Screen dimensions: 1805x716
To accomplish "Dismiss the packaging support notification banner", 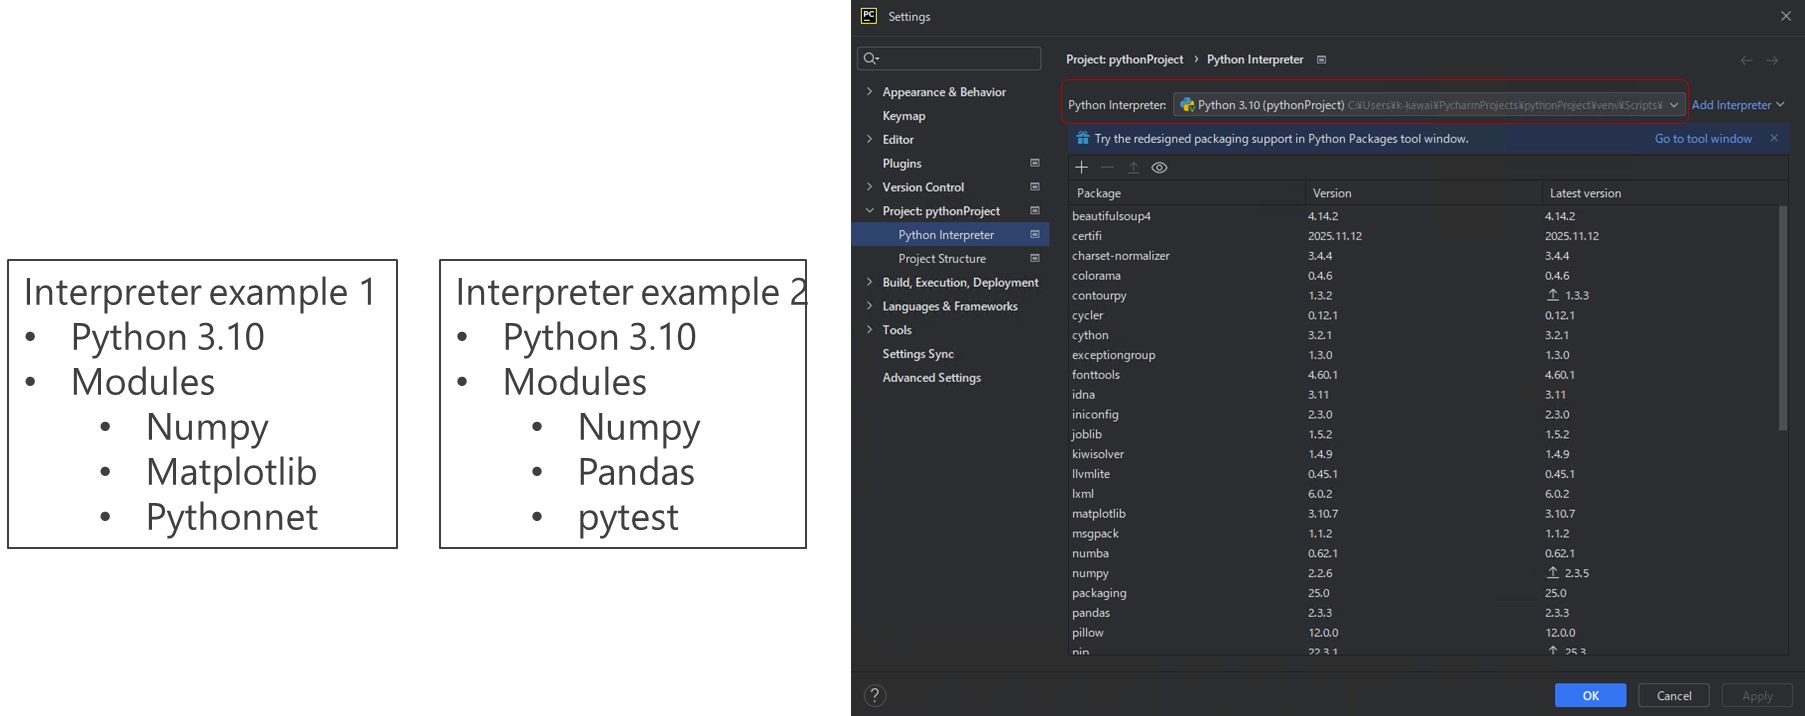I will [x=1774, y=138].
